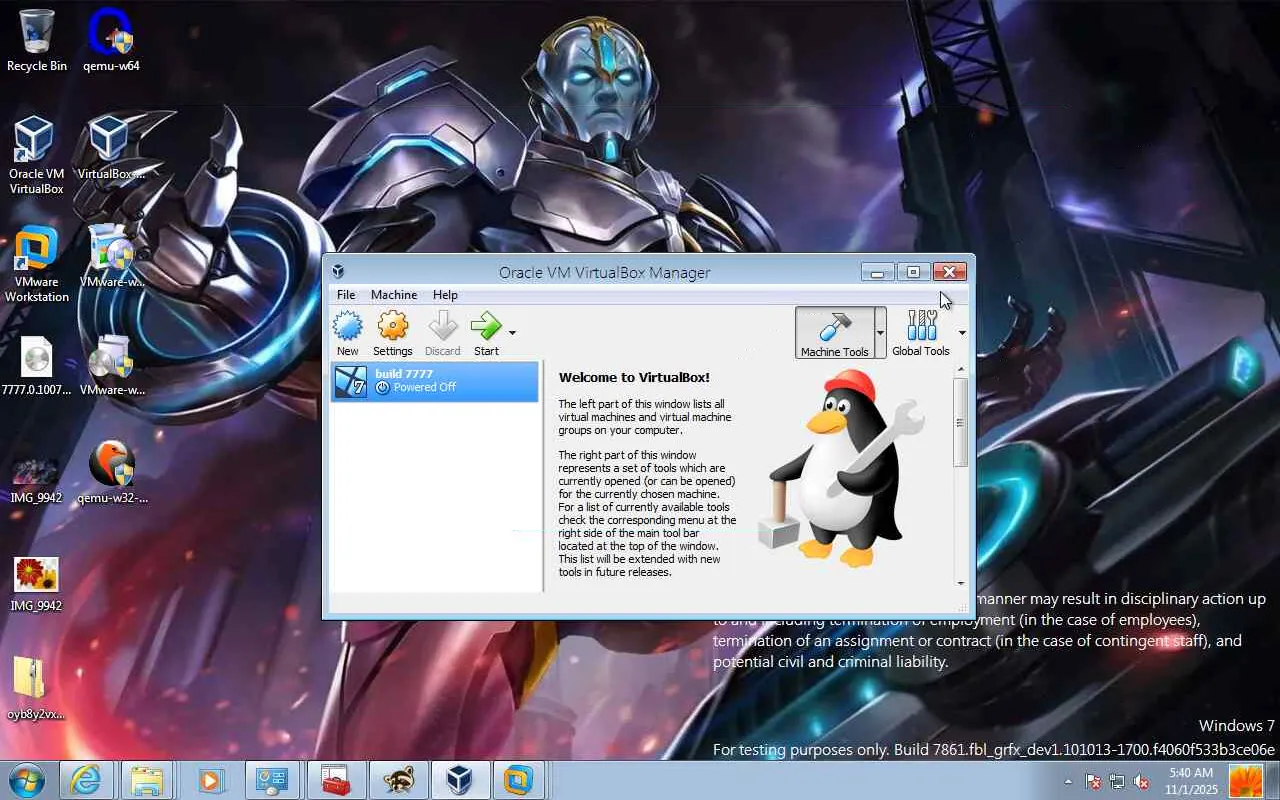The image size is (1280, 800).
Task: Select the VMware Workstation desktop shortcut
Action: 37,264
